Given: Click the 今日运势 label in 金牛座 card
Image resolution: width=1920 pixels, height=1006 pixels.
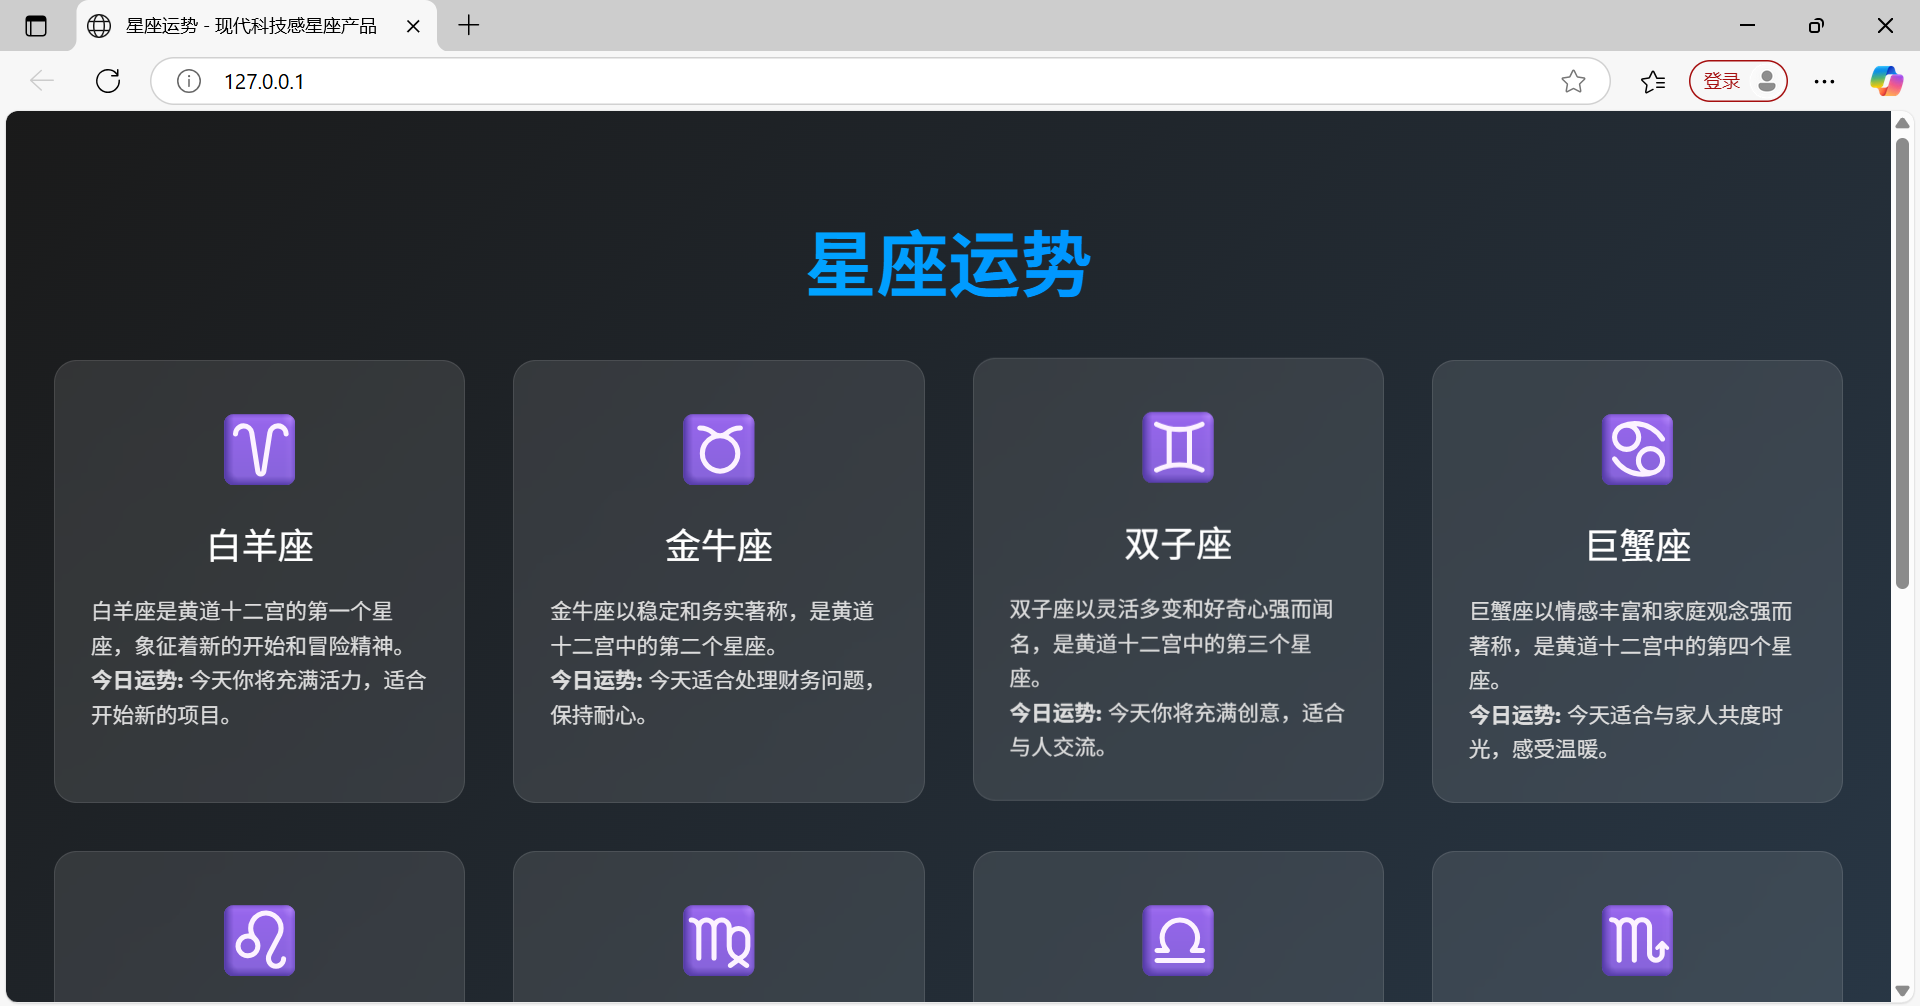Looking at the screenshot, I should (x=596, y=681).
